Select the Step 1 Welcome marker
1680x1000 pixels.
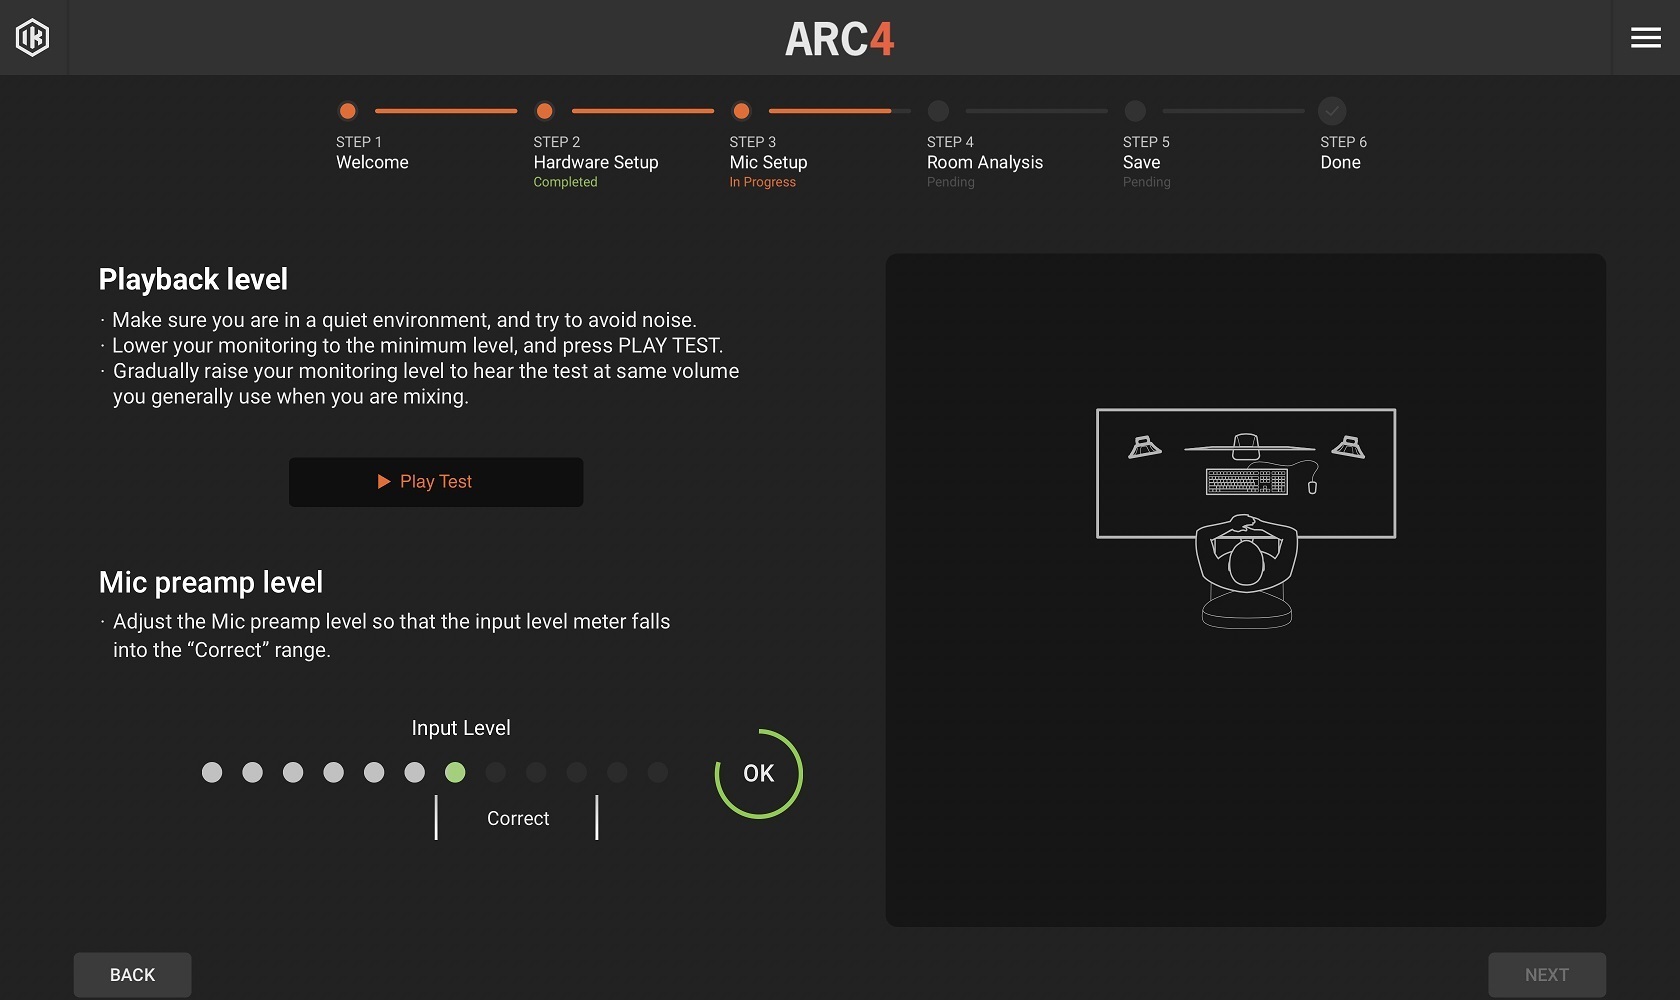tap(348, 111)
